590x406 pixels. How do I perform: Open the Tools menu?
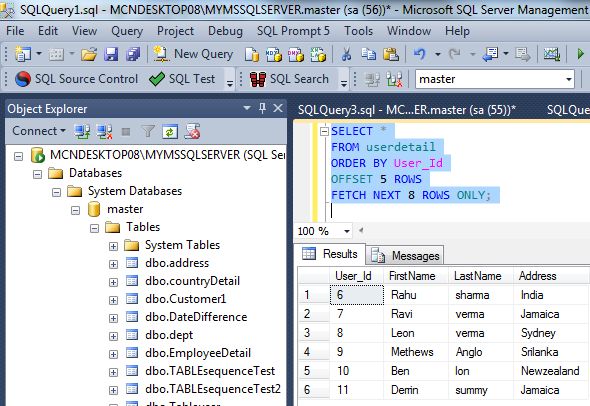click(358, 30)
